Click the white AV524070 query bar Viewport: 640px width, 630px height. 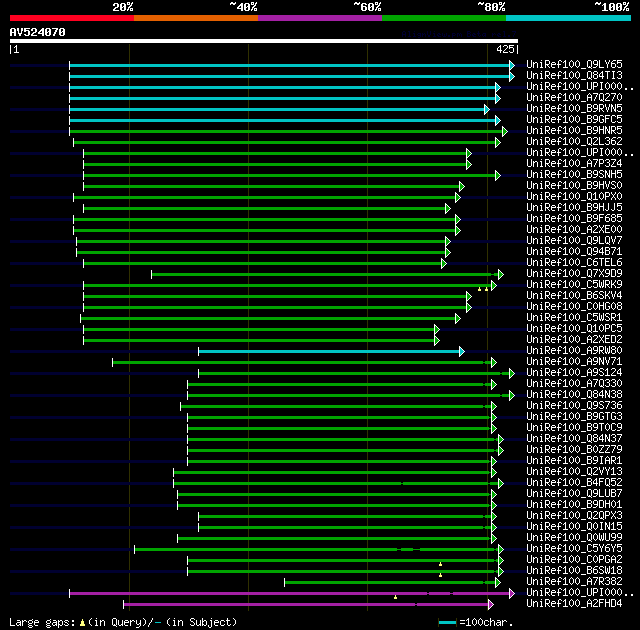coord(264,41)
